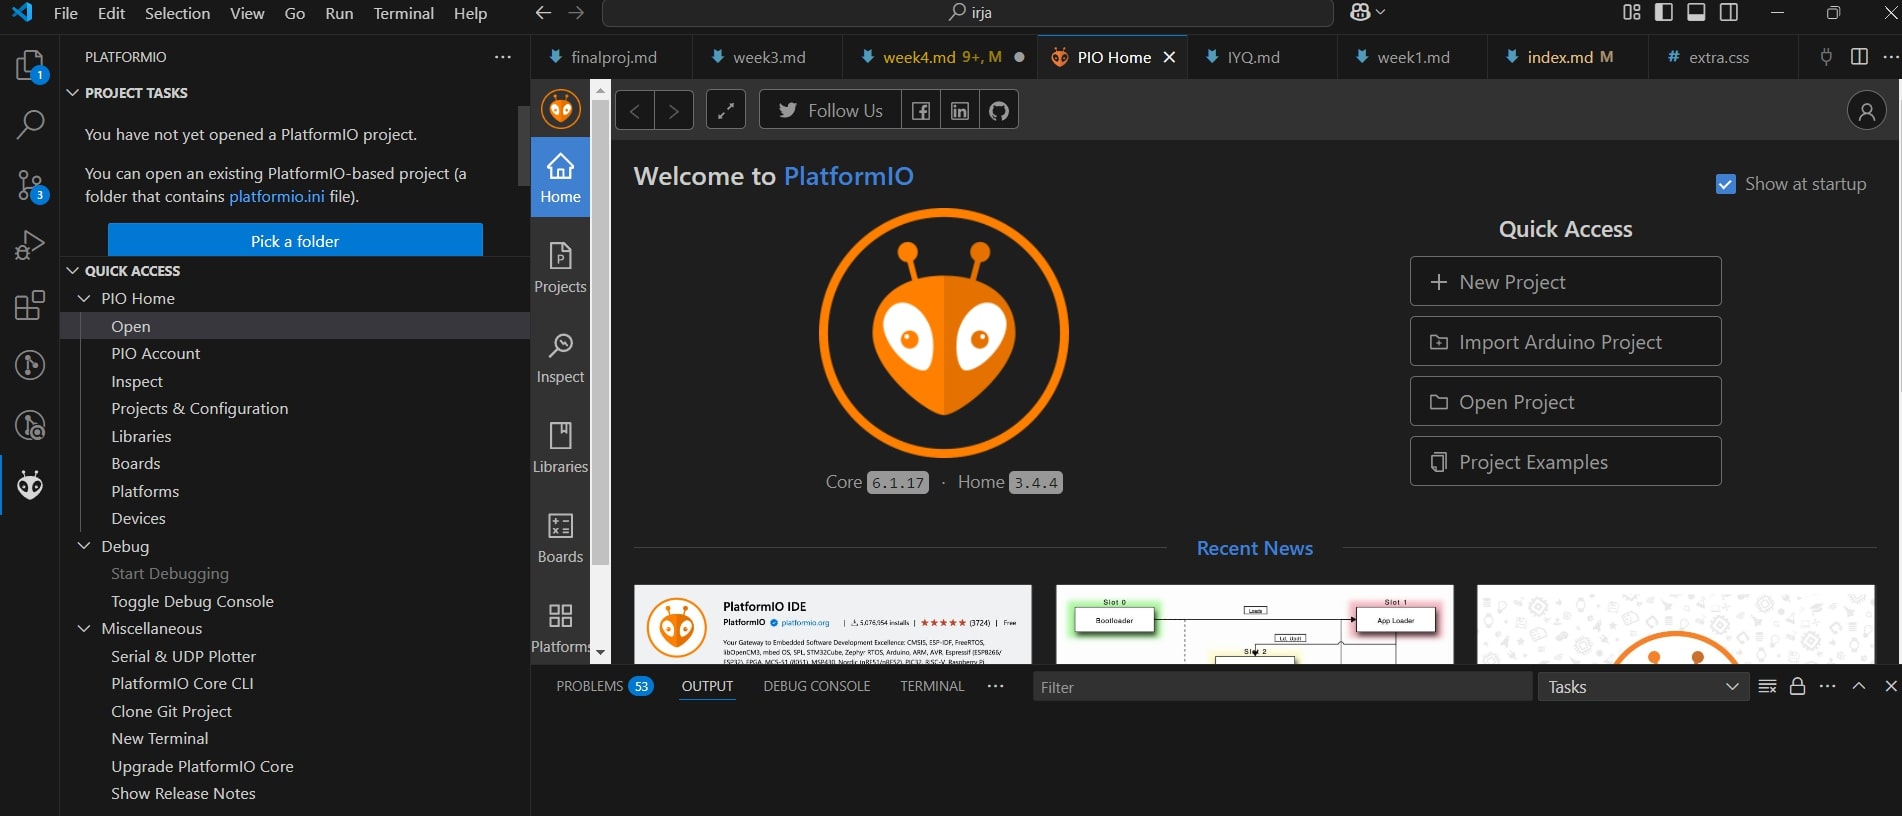Select Toggle Debug Console tree item

coord(192,601)
